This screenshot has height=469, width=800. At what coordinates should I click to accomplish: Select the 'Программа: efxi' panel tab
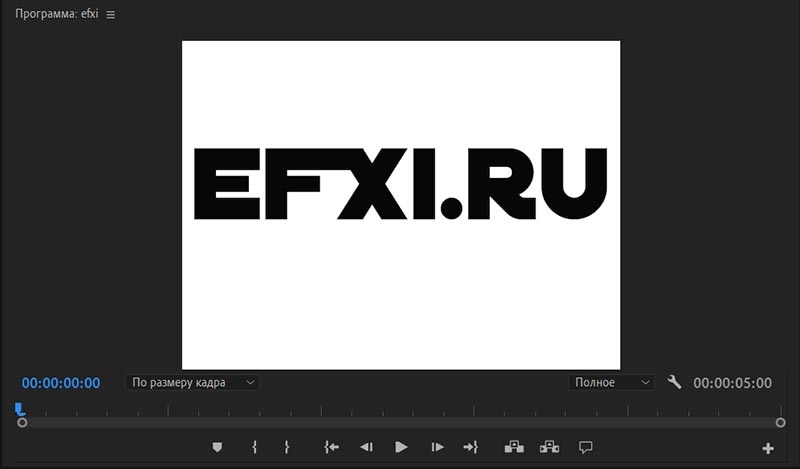(x=57, y=14)
